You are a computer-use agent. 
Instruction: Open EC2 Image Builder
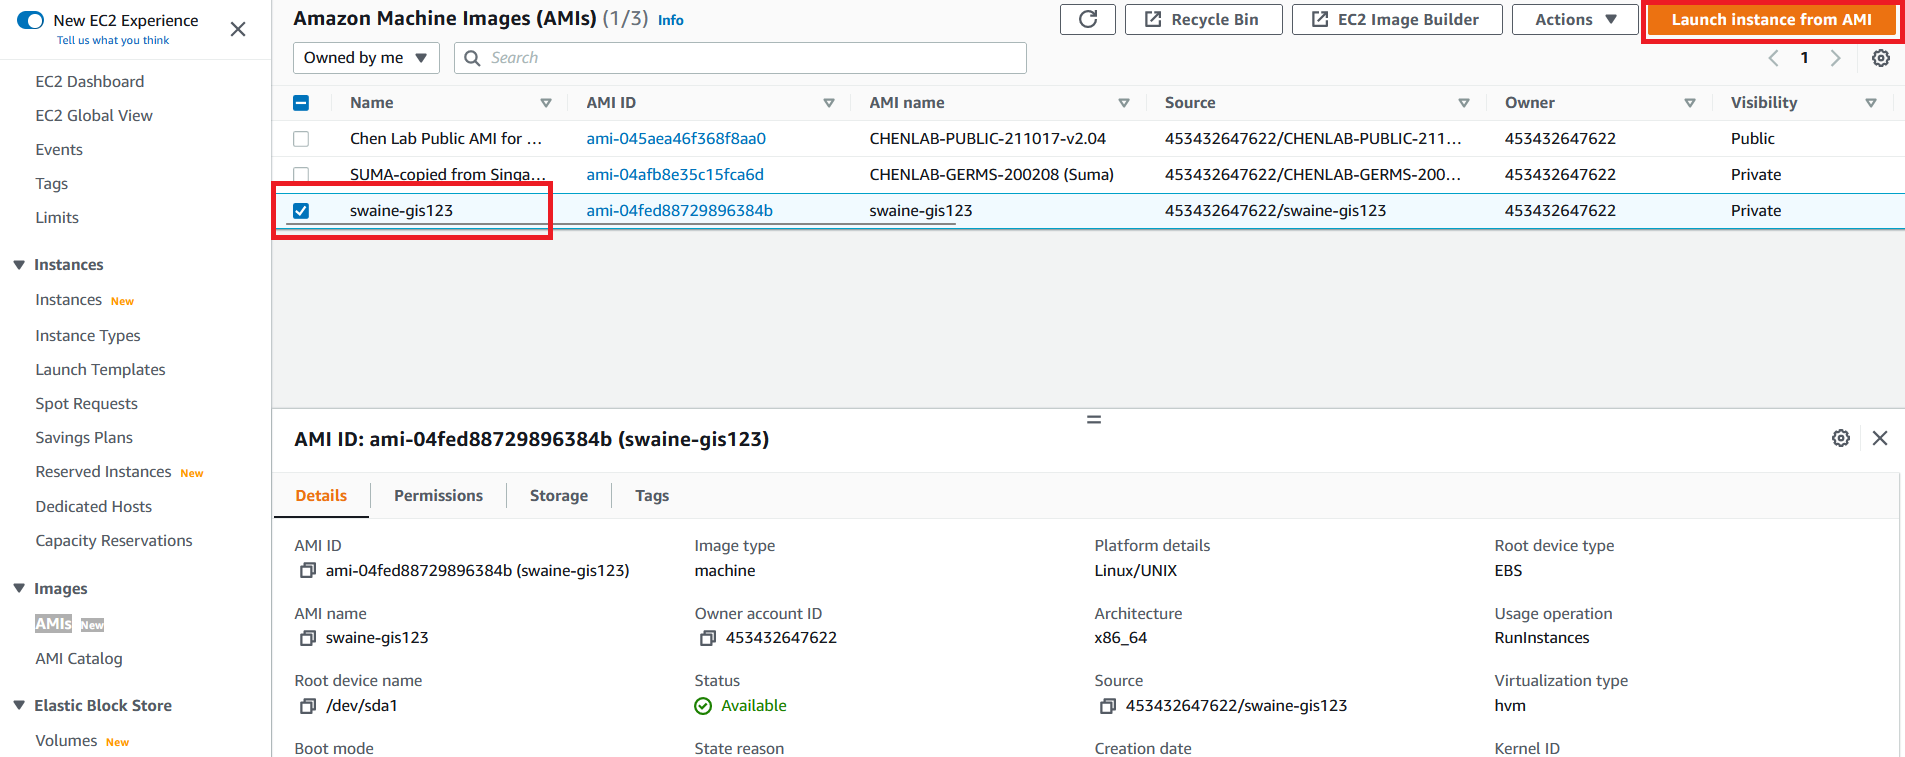pyautogui.click(x=1397, y=19)
